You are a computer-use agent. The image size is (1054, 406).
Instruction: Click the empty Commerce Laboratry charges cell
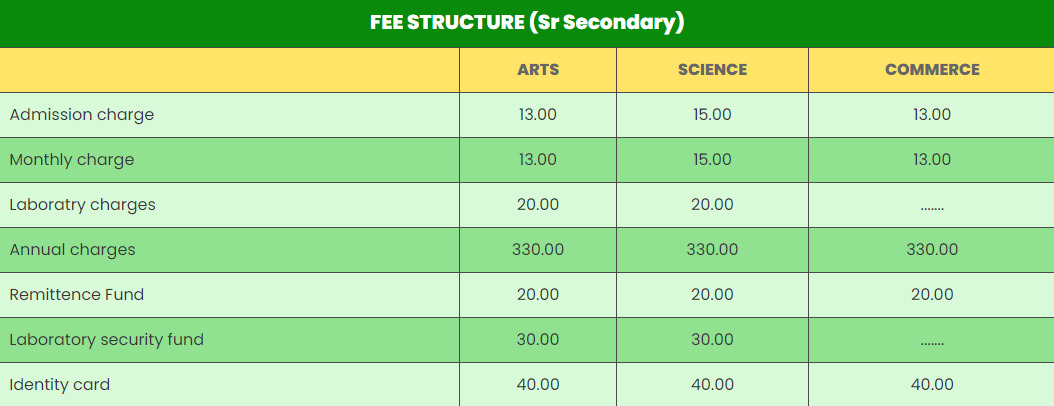[x=932, y=207]
